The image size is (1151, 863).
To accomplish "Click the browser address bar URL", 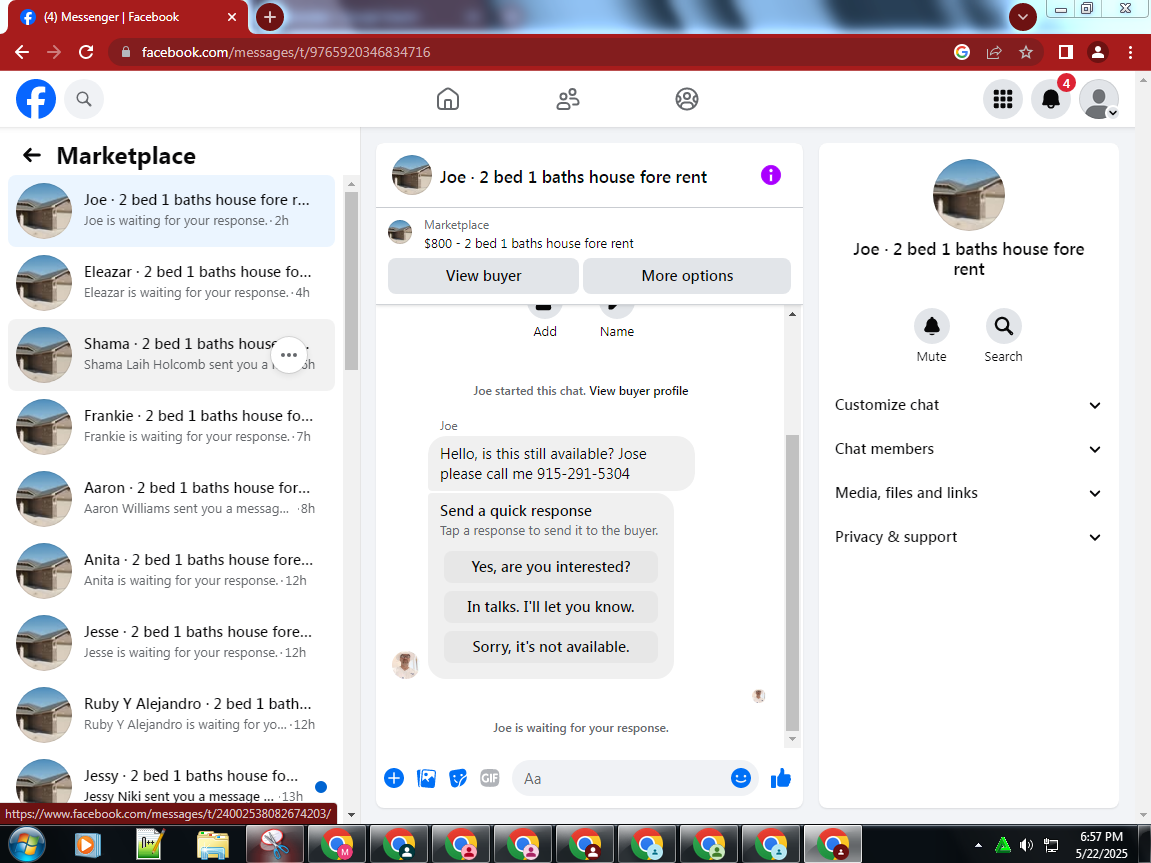I will coord(286,52).
